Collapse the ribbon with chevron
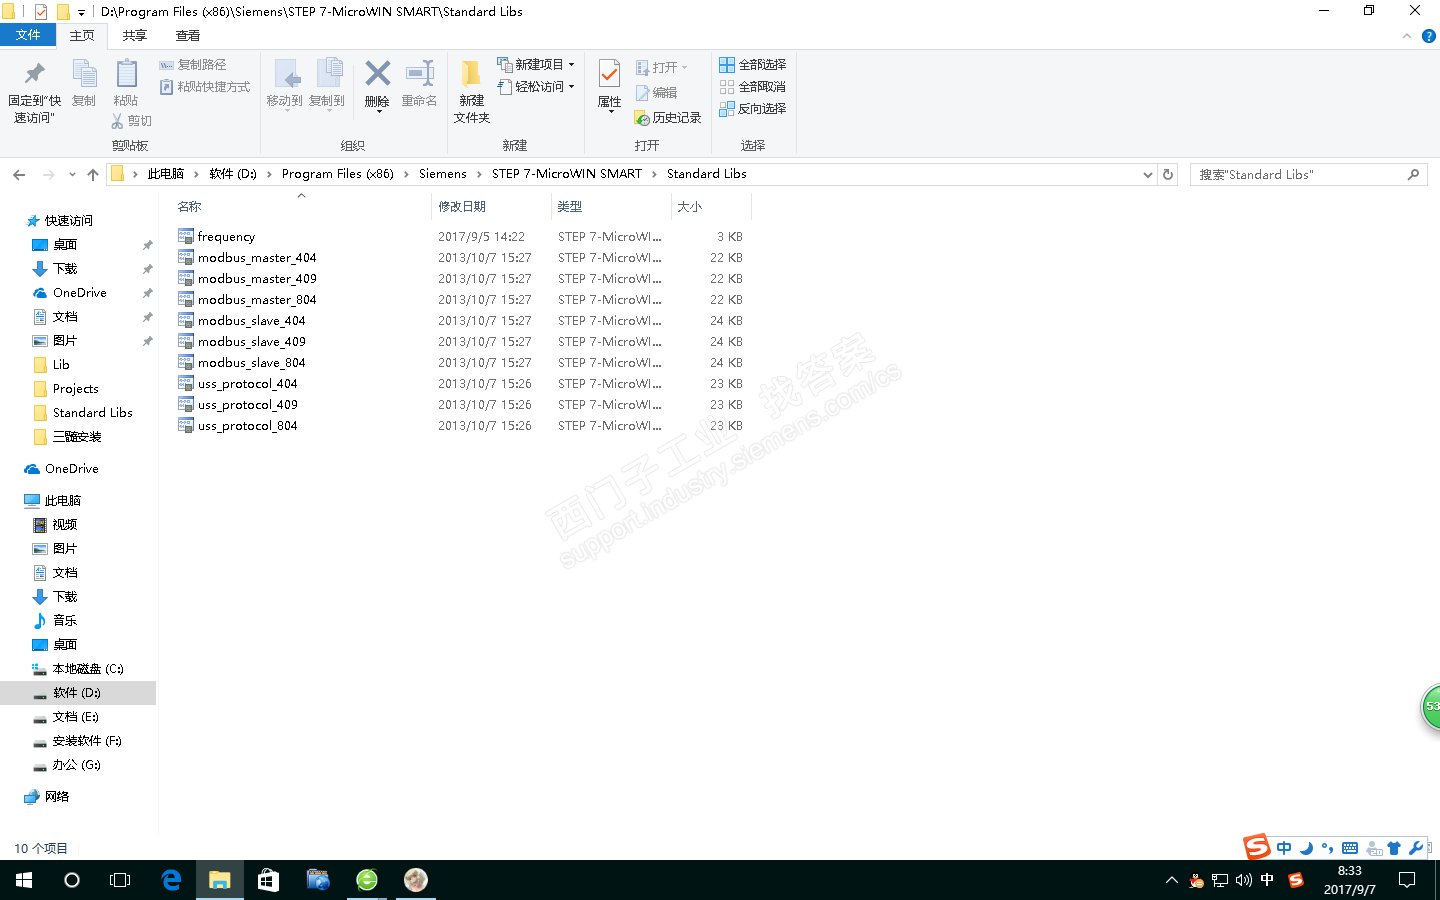 (1407, 36)
